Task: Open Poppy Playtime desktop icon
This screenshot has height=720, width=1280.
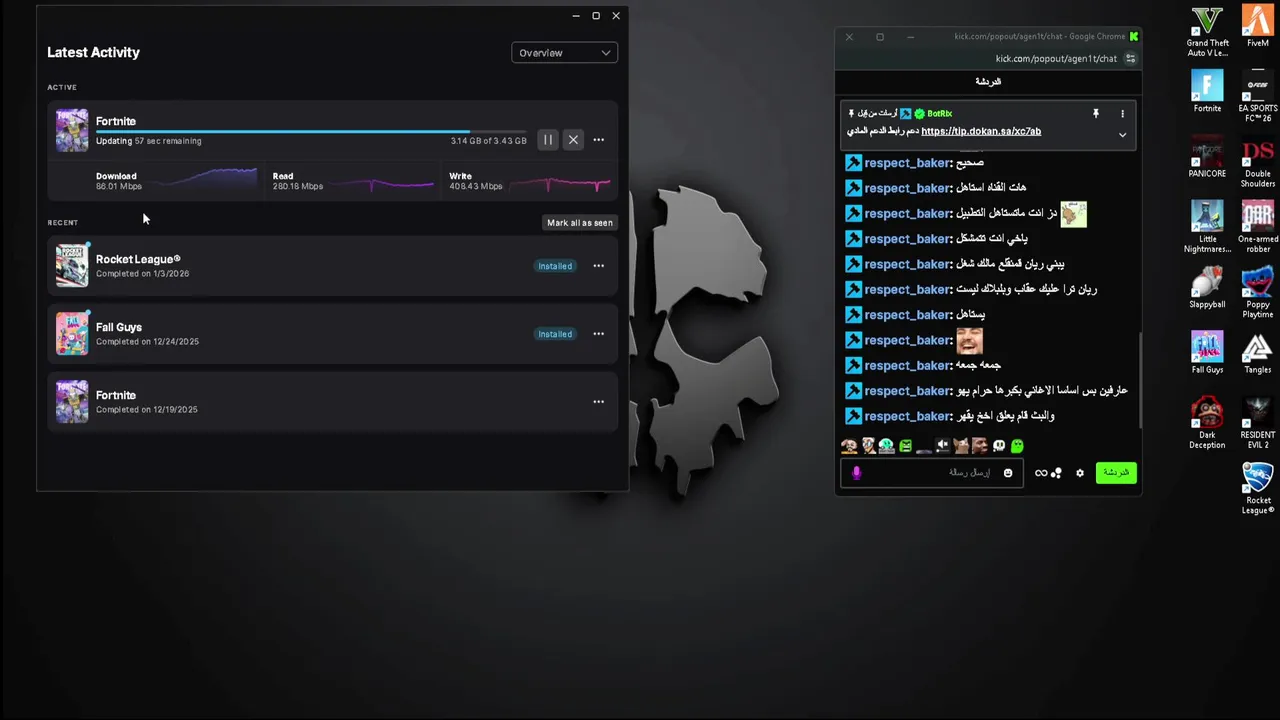Action: coord(1257,293)
